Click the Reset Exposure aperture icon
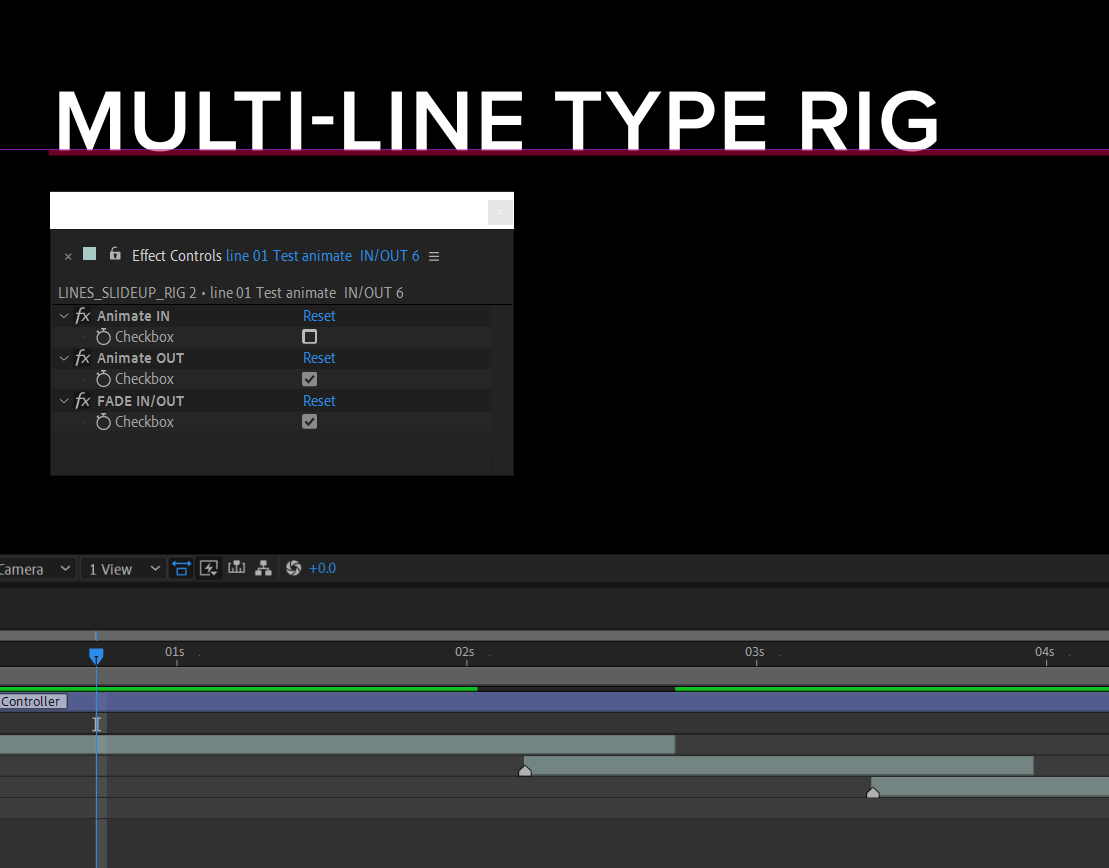The height and width of the screenshot is (868, 1109). tap(294, 568)
